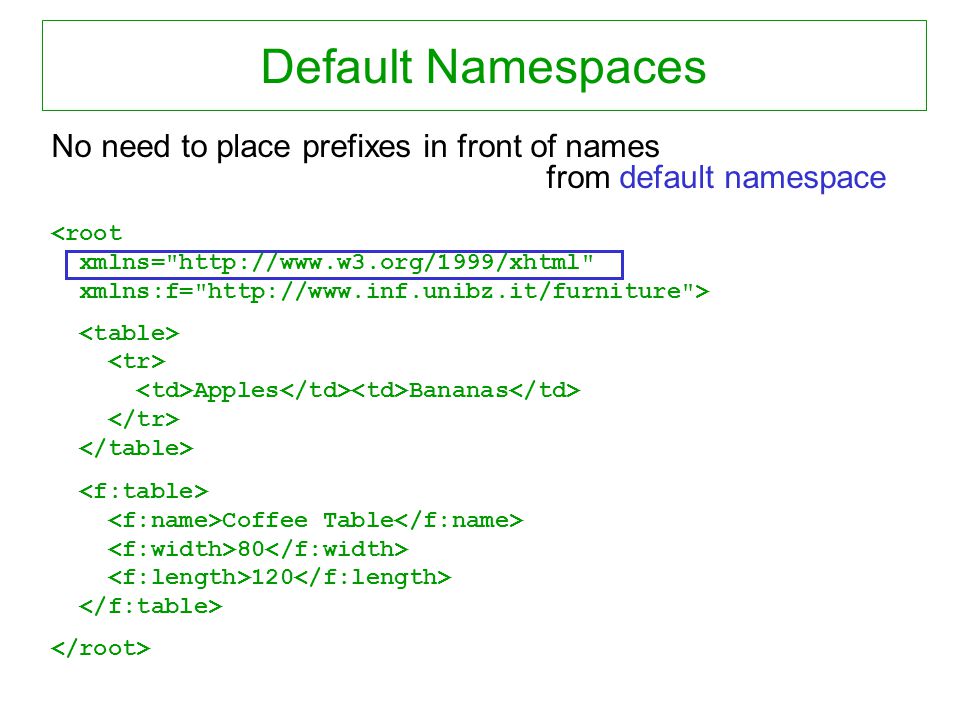Click the opening '<tr>' tag
The width and height of the screenshot is (960, 720).
tap(136, 362)
